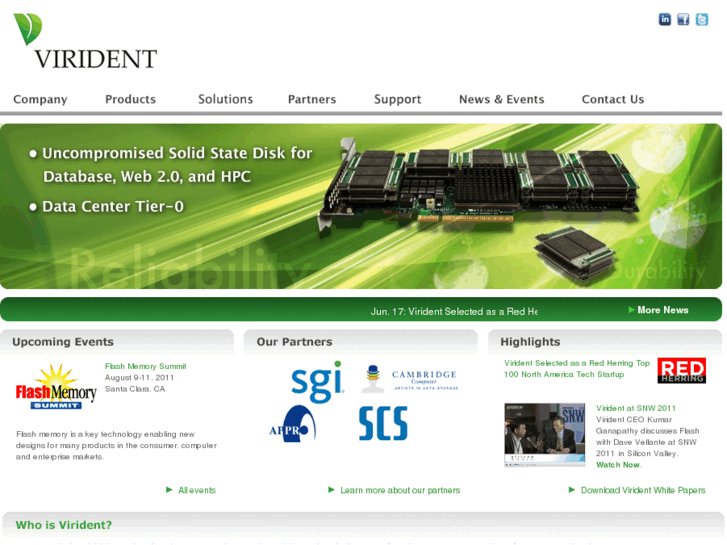Open the News & Events menu
Viewport: 727px width, 545px height.
[x=502, y=99]
